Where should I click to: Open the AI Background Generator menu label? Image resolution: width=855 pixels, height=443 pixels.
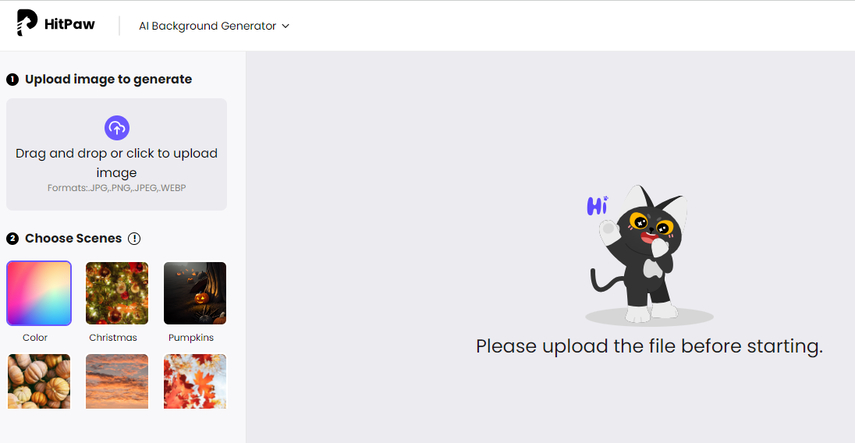pos(207,26)
